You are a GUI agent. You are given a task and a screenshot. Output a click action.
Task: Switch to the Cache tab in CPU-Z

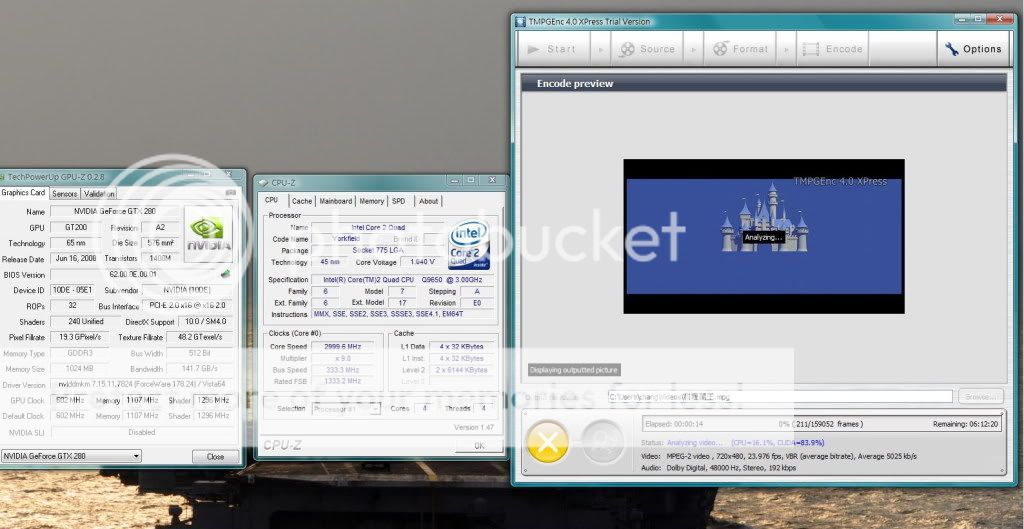302,201
